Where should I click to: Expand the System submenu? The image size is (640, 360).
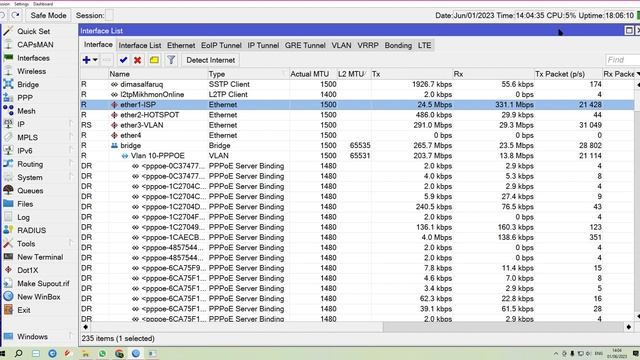pyautogui.click(x=29, y=177)
